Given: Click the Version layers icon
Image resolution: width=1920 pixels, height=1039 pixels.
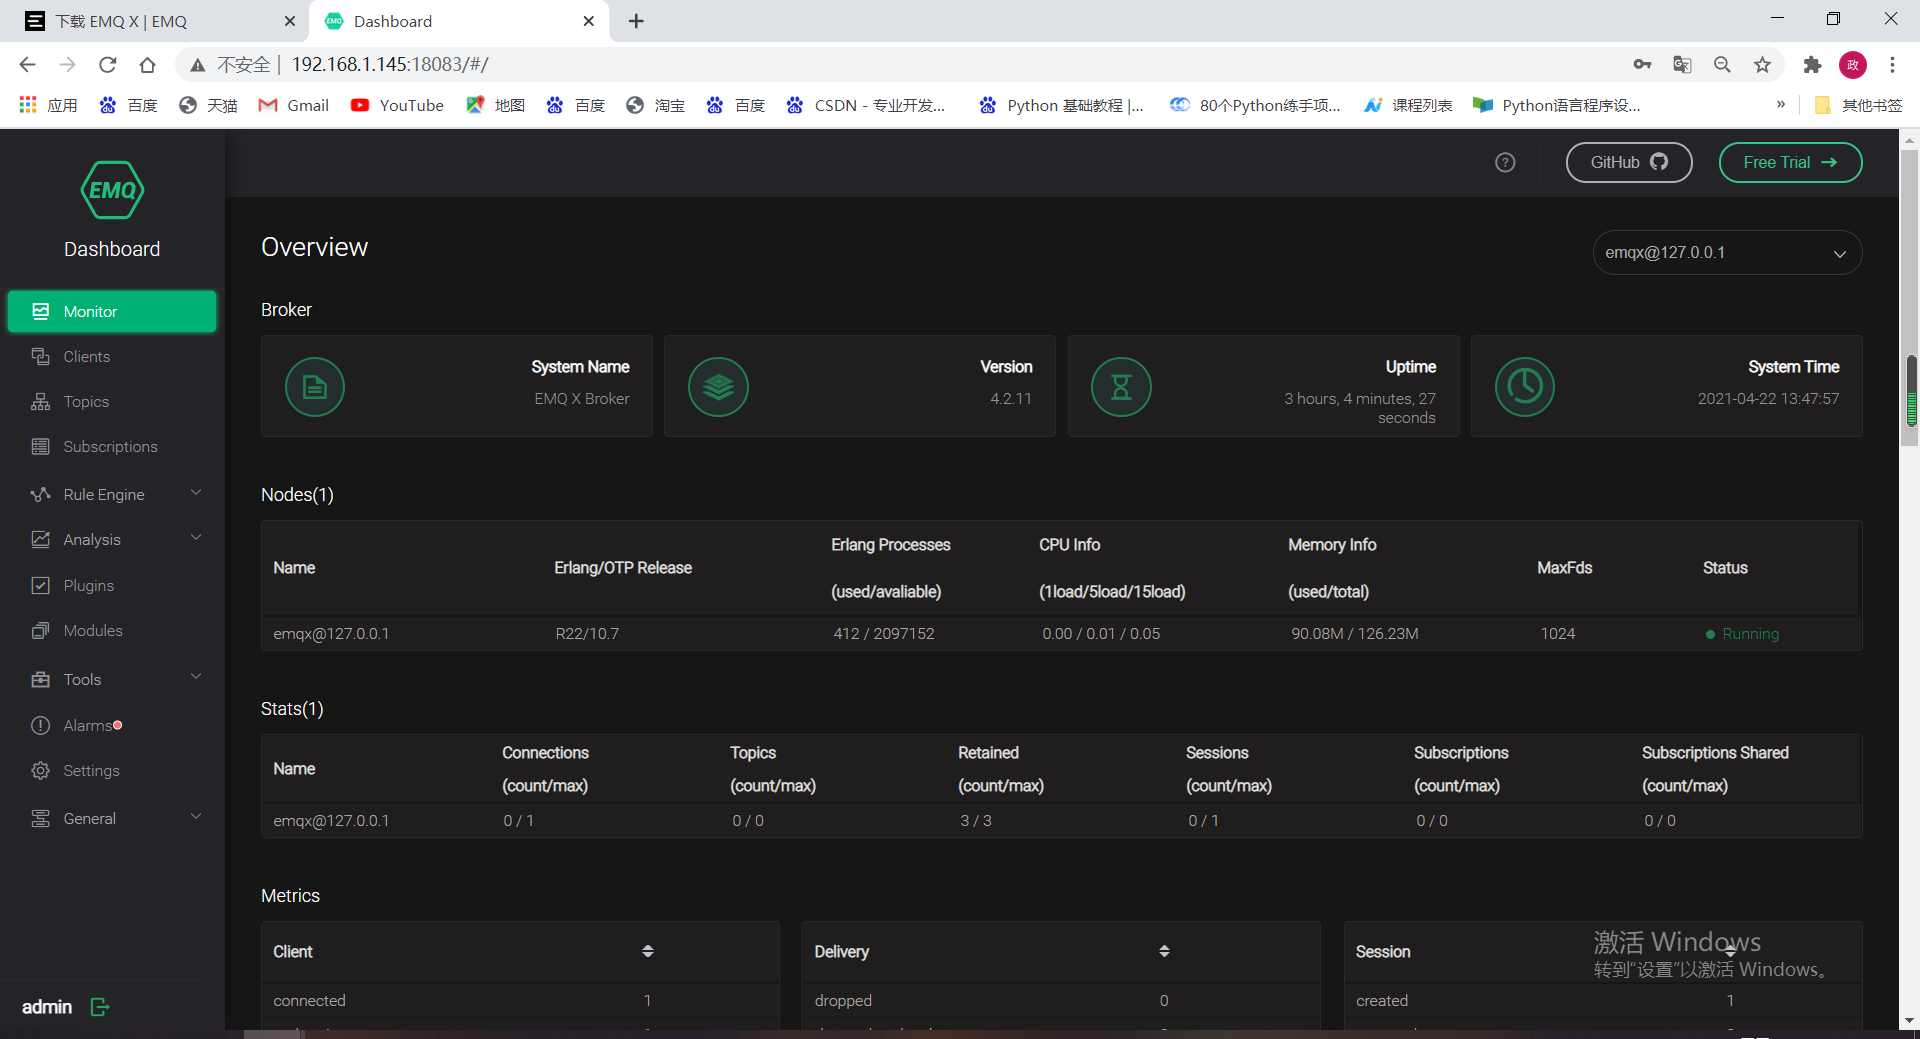Looking at the screenshot, I should click(718, 387).
